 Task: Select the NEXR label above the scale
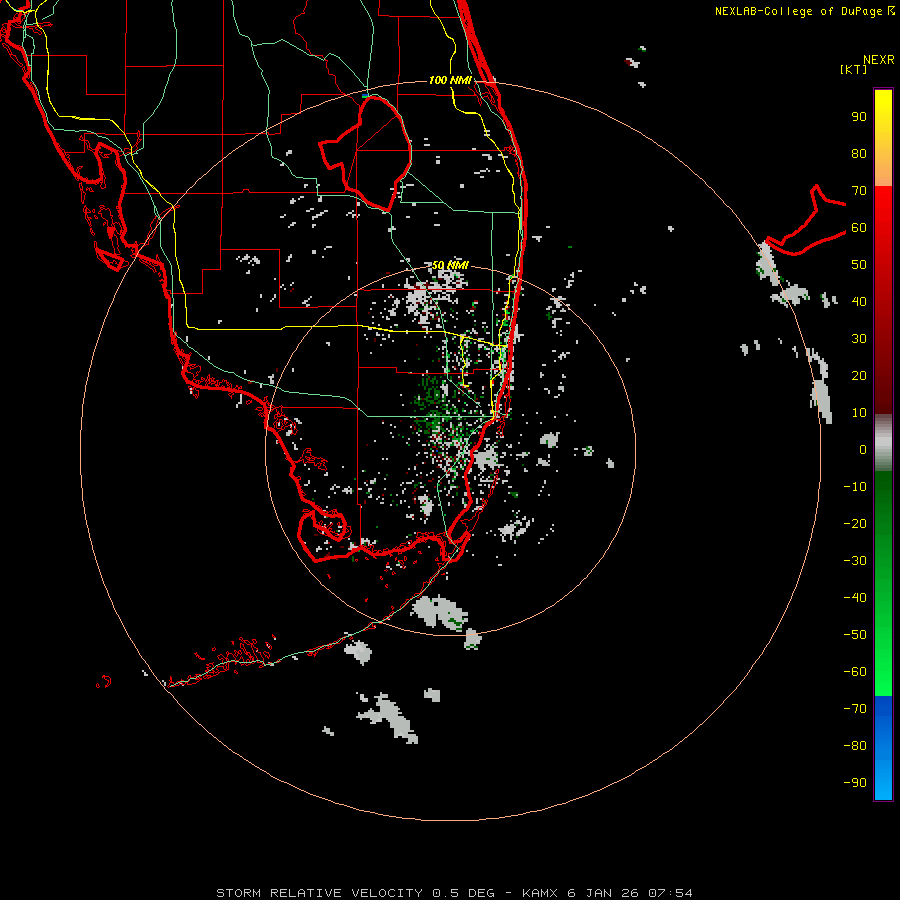(x=879, y=60)
